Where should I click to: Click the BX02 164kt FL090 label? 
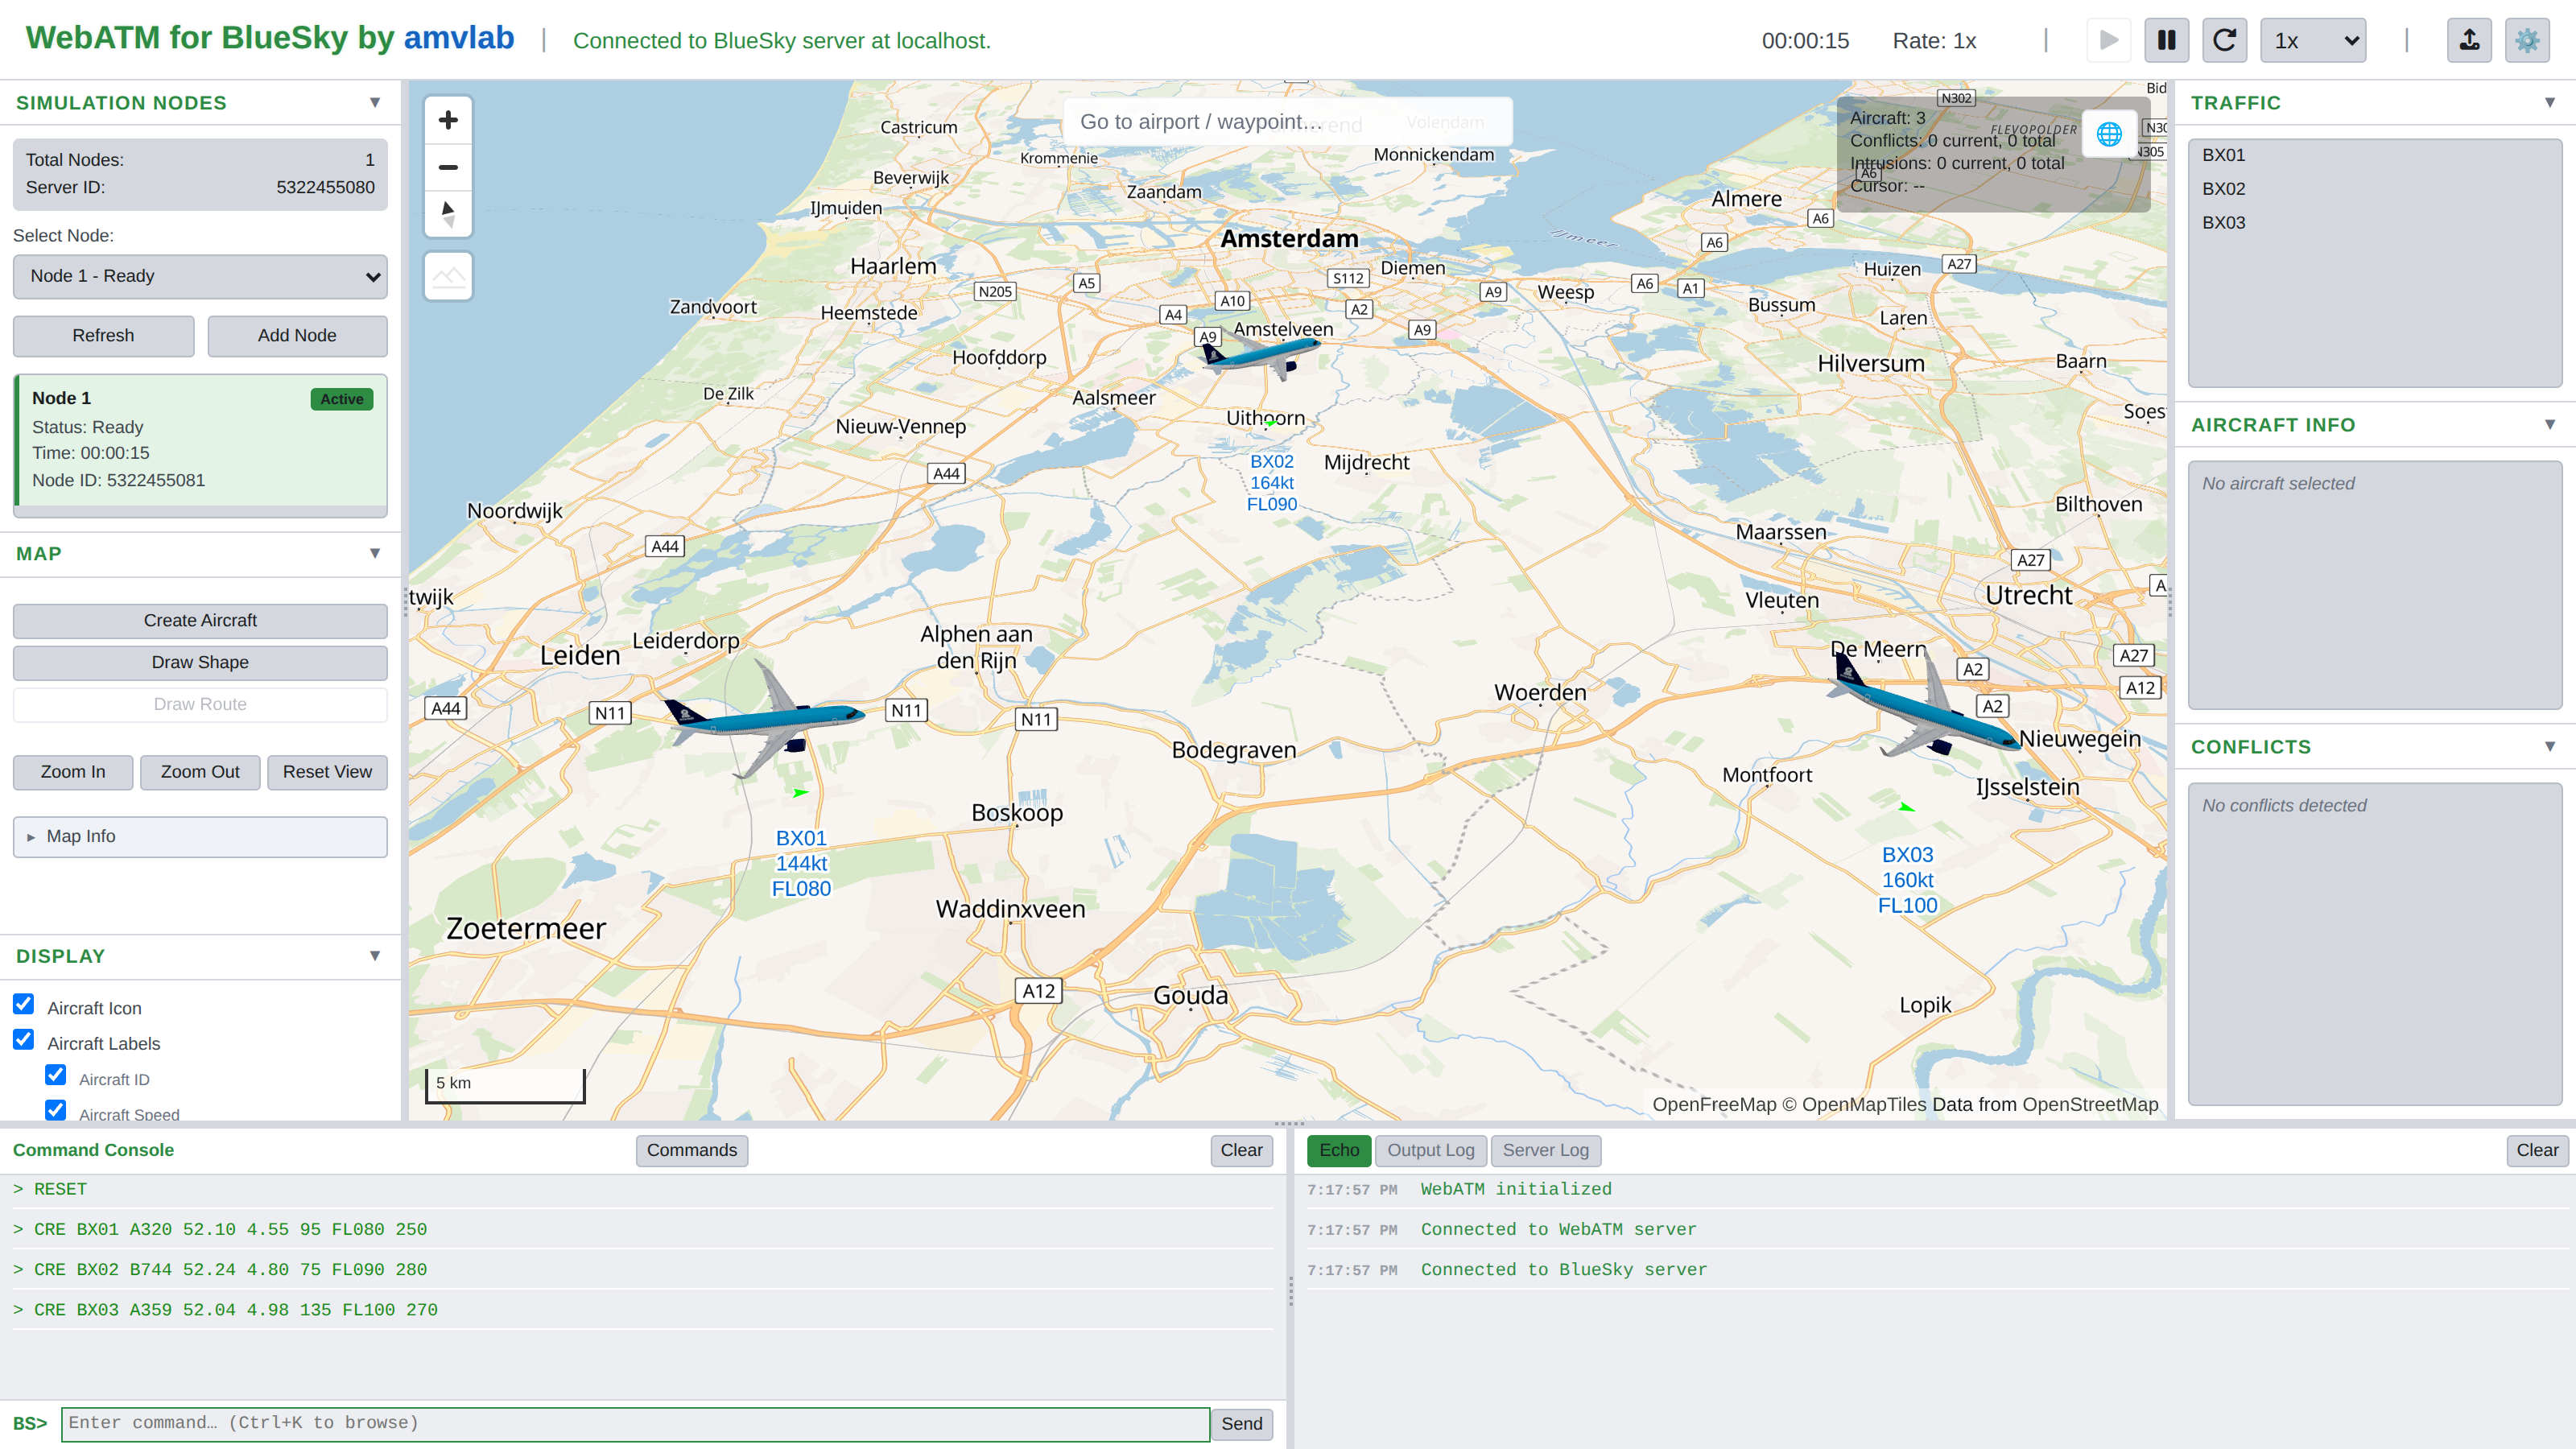(1271, 483)
